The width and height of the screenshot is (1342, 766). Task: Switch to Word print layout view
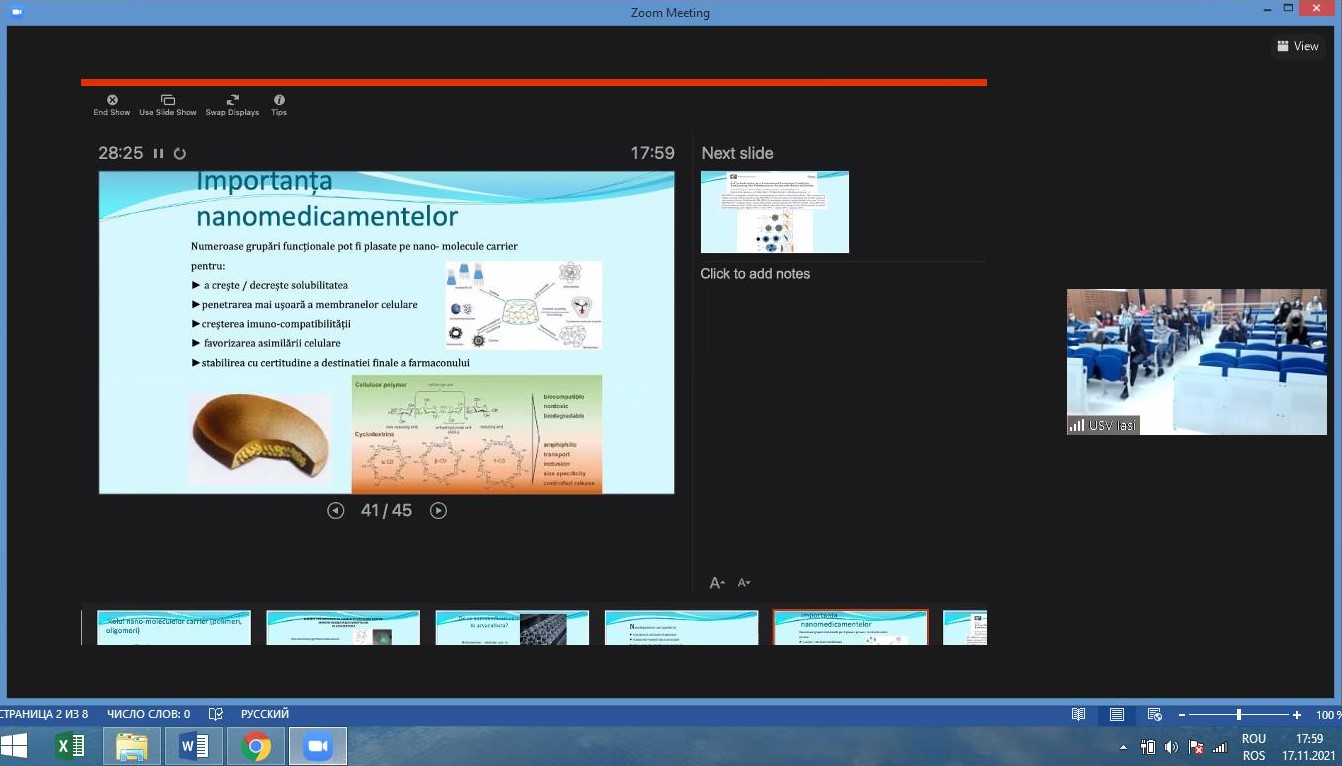click(1117, 714)
